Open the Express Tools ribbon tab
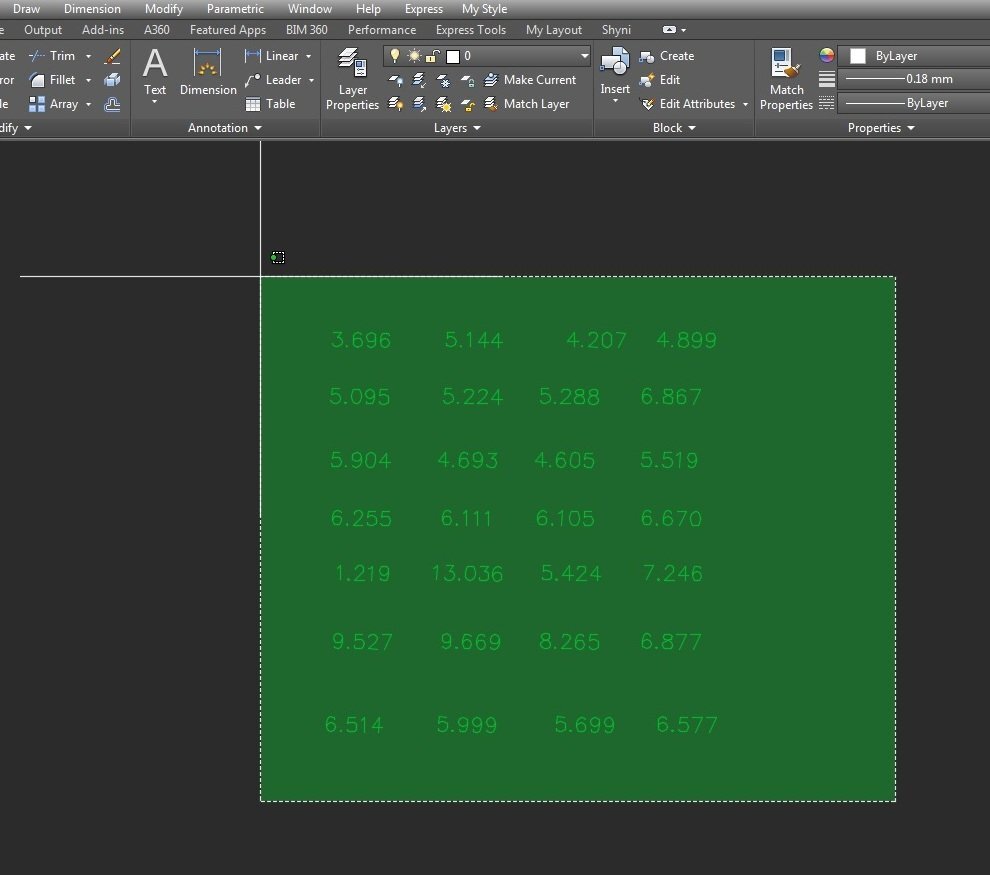990x875 pixels. click(470, 30)
